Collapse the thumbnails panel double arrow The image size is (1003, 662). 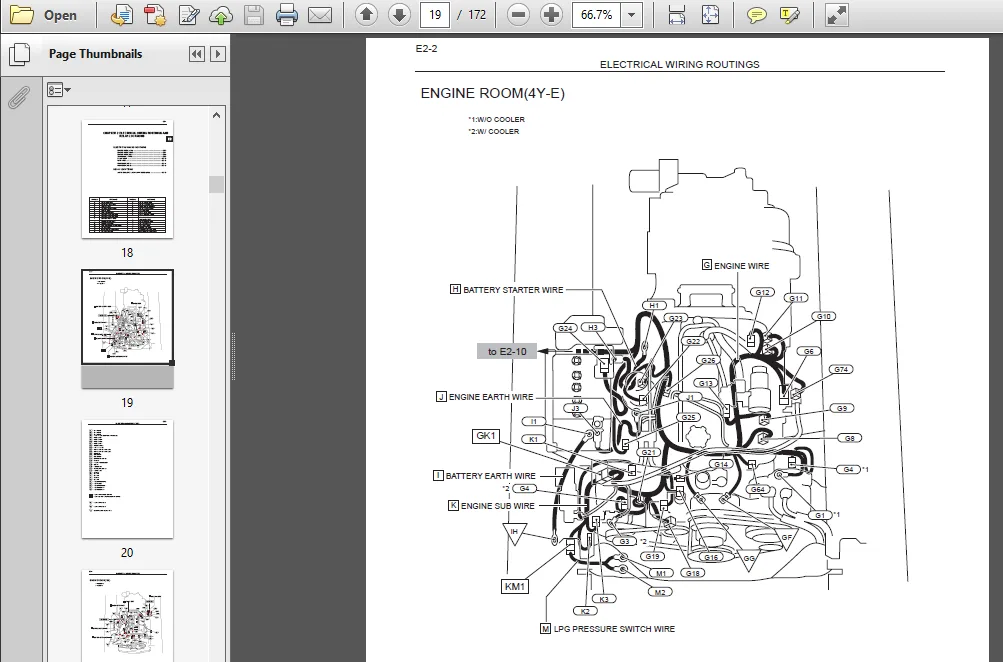197,54
